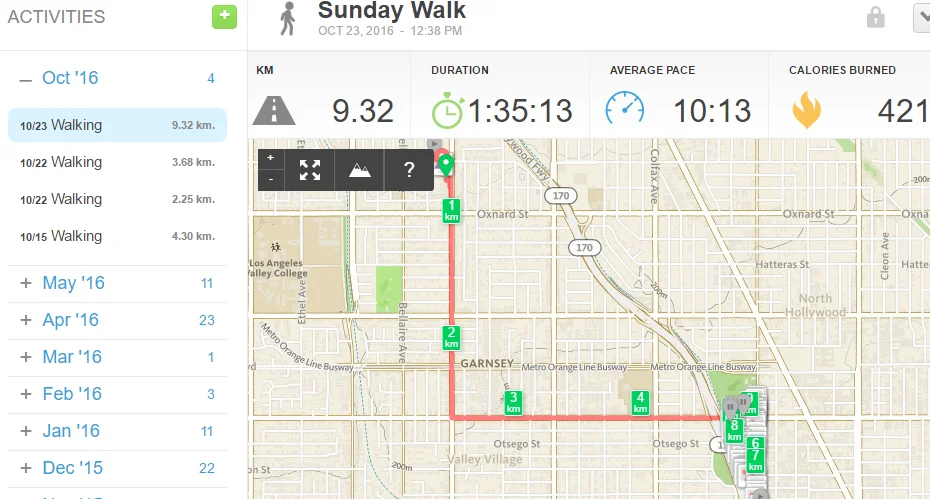
Task: Select the 10/23 Walking 9.32 km activity
Action: tap(117, 125)
